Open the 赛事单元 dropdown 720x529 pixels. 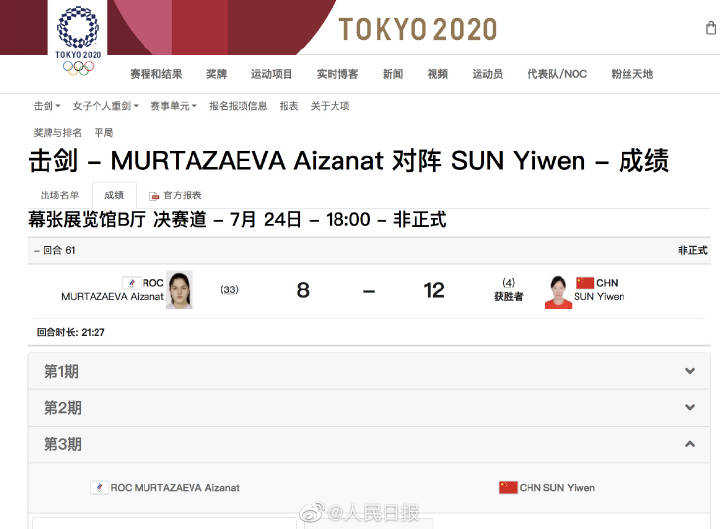tap(173, 106)
